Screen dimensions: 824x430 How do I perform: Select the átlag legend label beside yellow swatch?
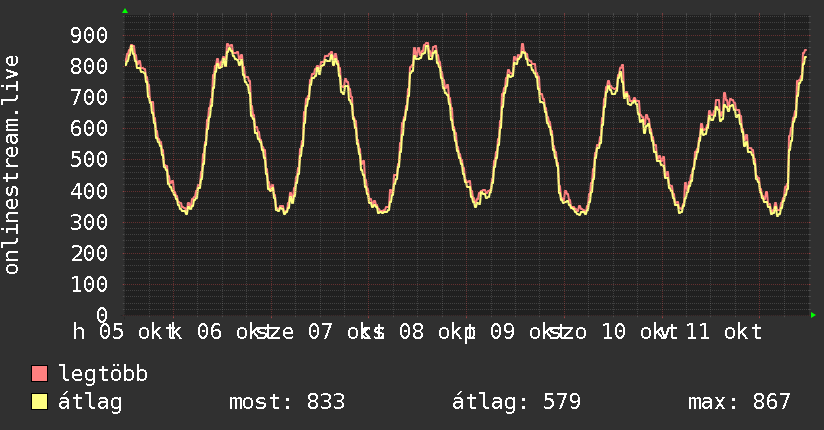pyautogui.click(x=90, y=402)
